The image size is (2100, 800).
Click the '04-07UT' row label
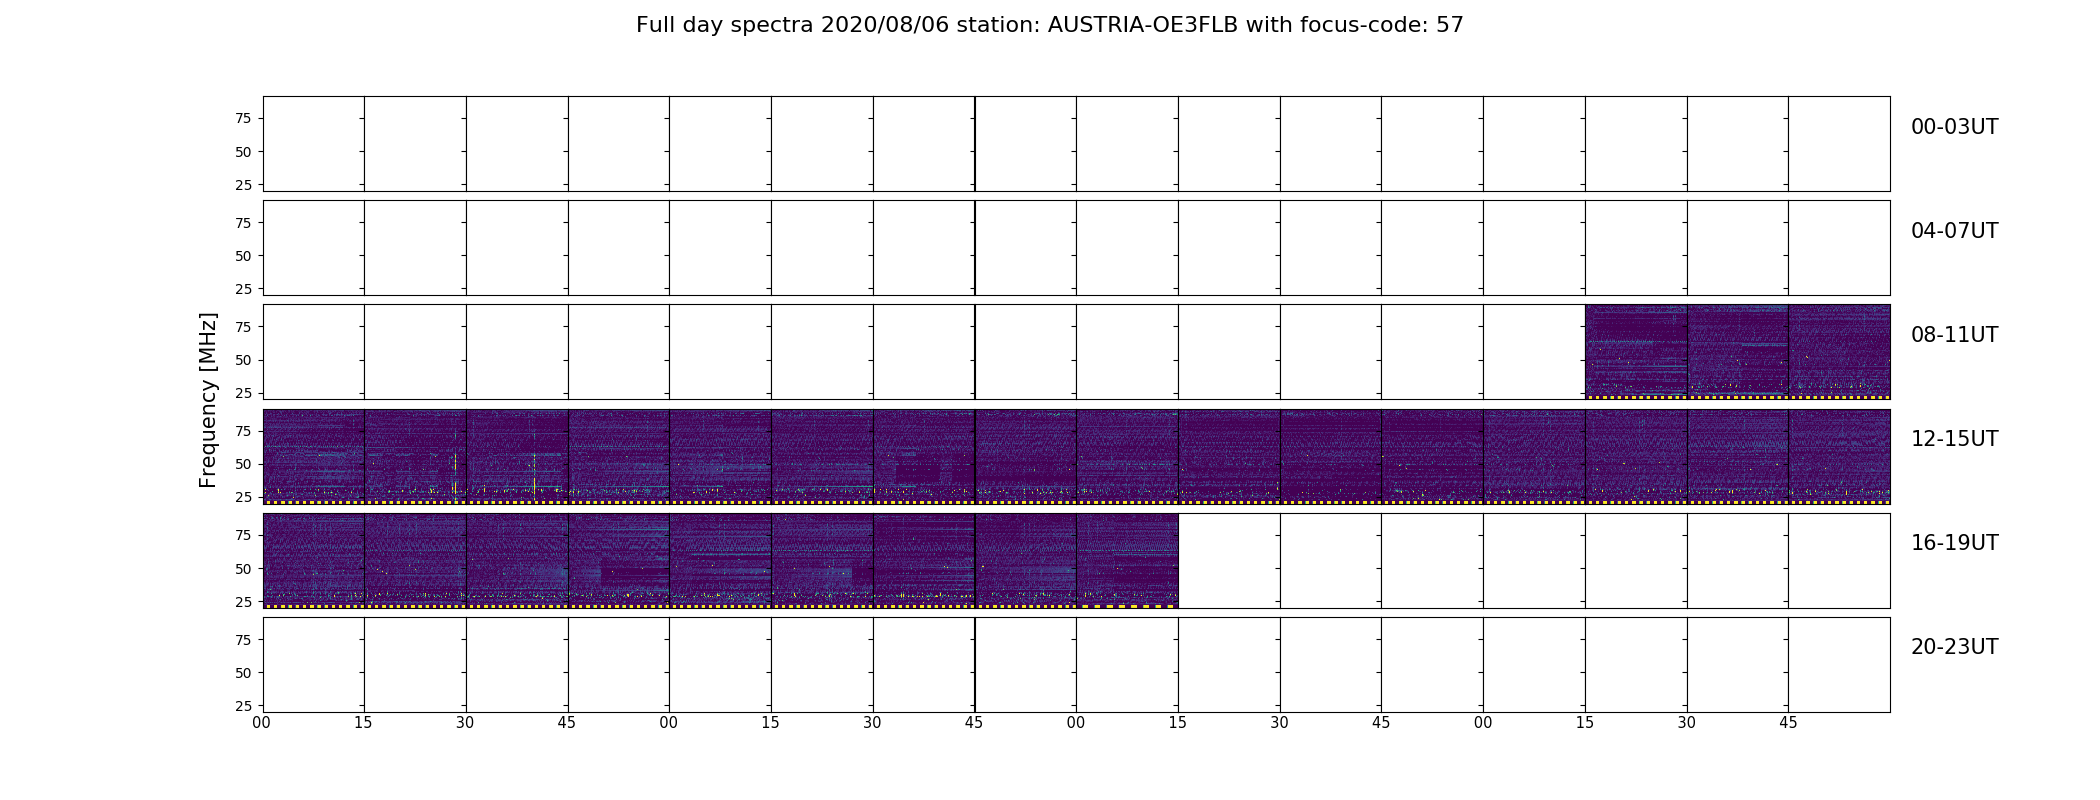click(1954, 231)
